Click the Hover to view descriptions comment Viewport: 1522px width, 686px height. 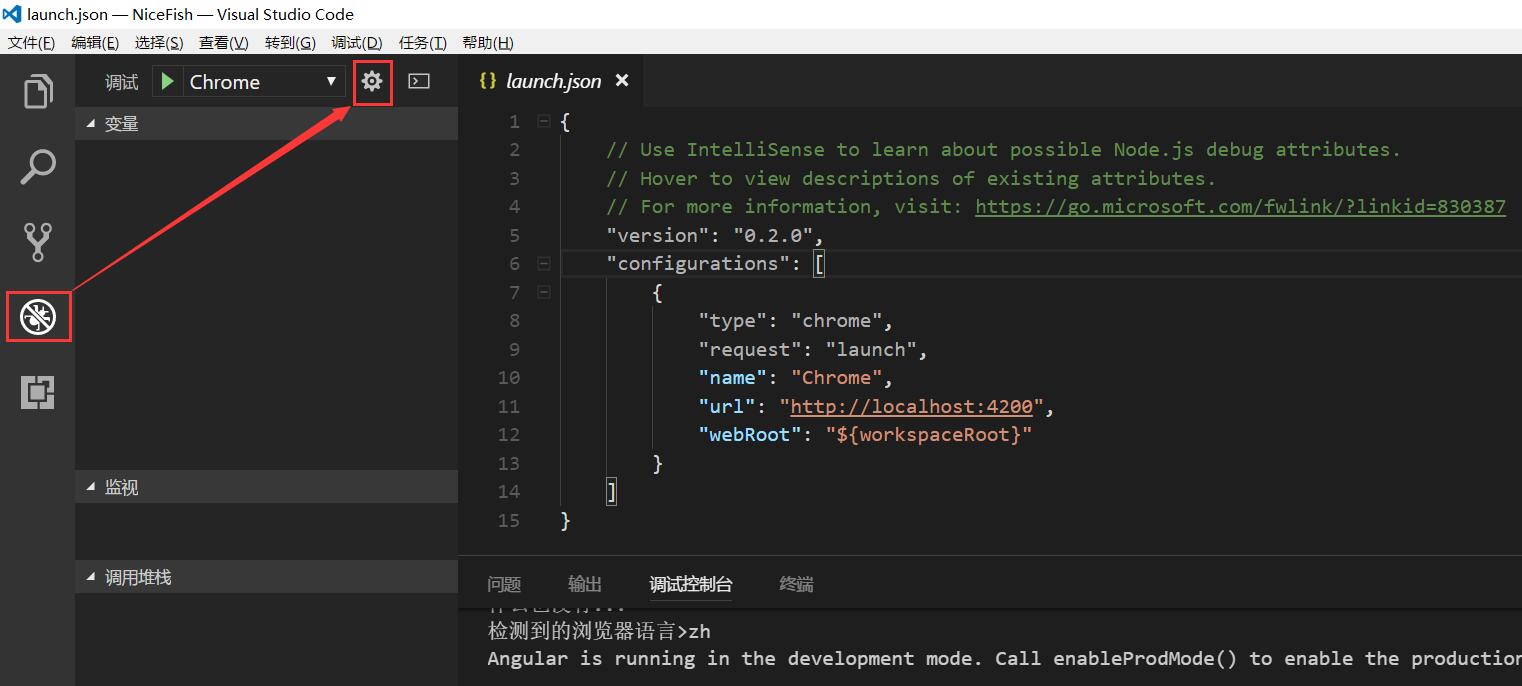911,179
